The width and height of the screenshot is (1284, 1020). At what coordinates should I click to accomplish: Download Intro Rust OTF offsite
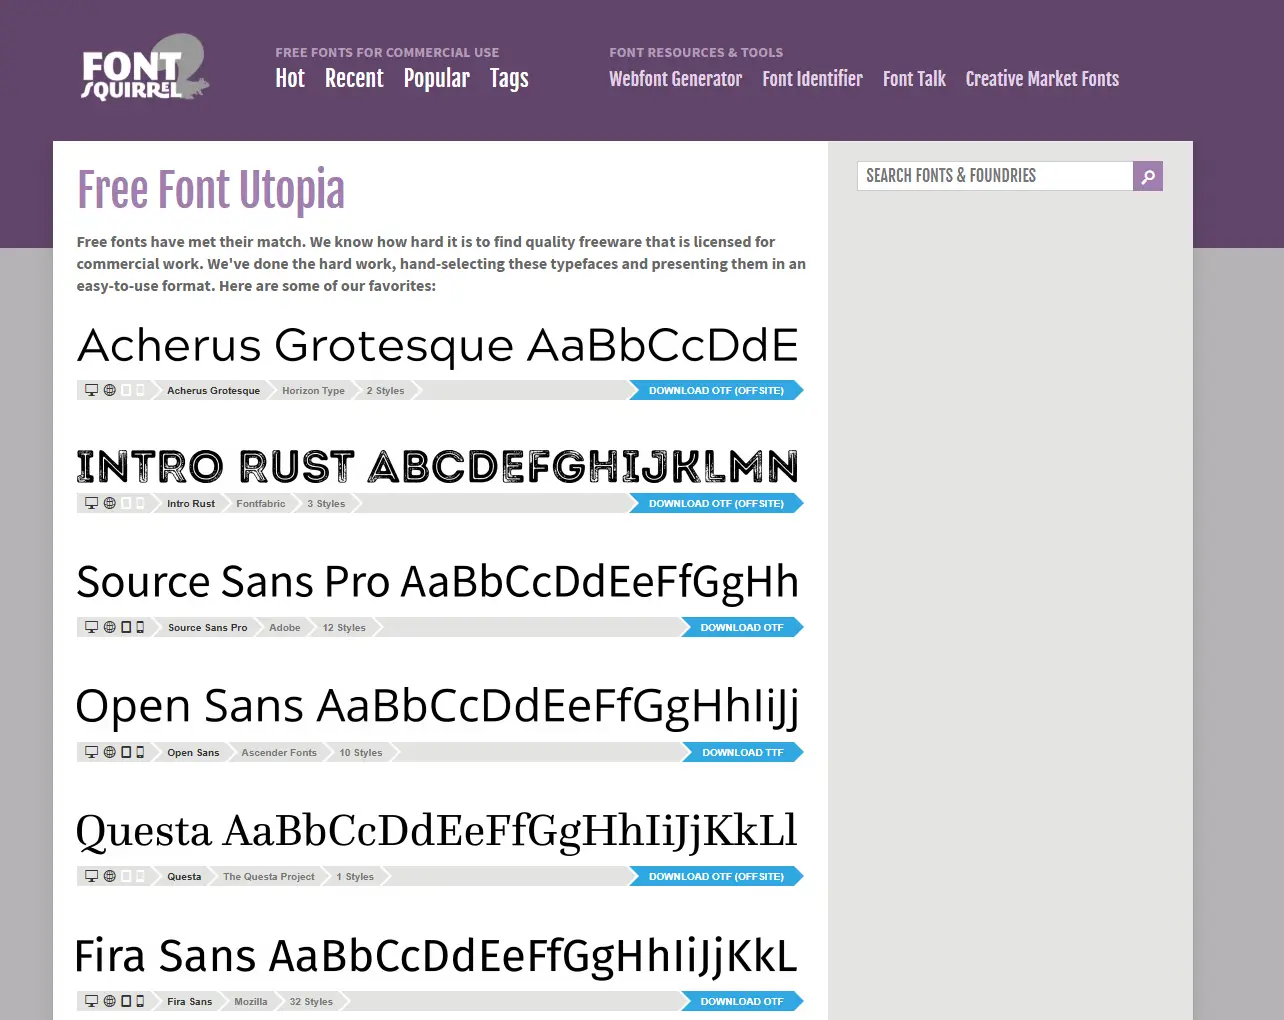tap(716, 503)
